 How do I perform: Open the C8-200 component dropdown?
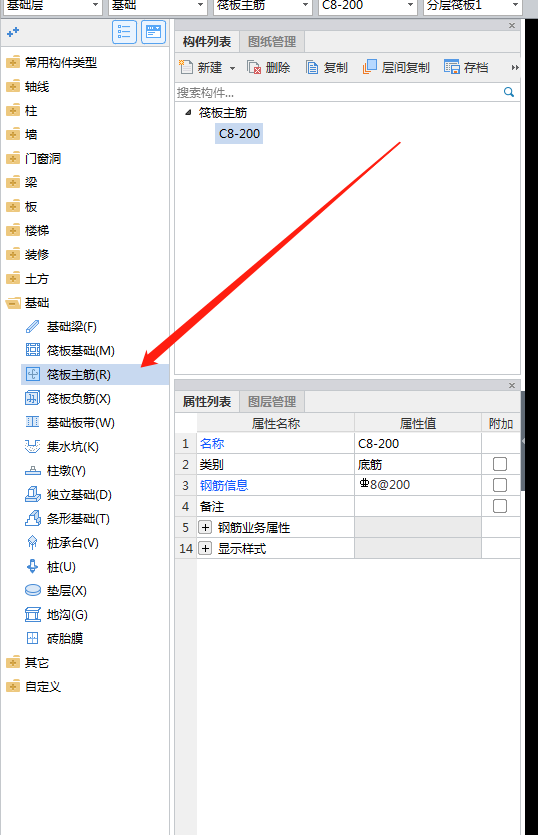click(x=368, y=6)
